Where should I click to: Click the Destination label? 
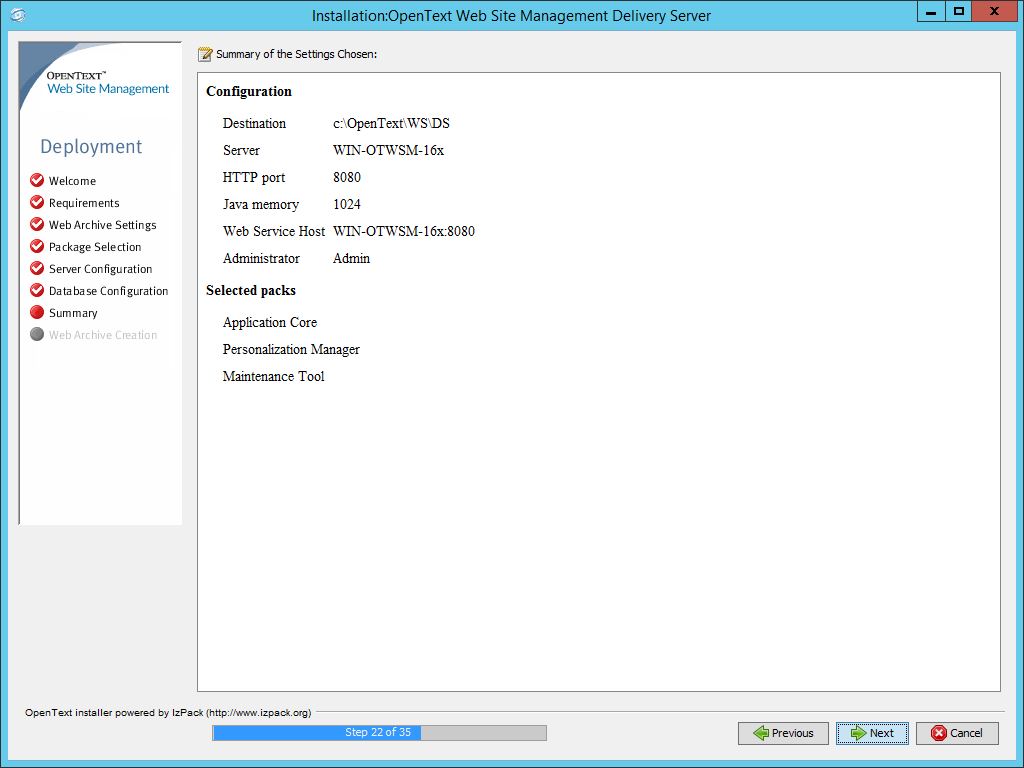click(254, 123)
